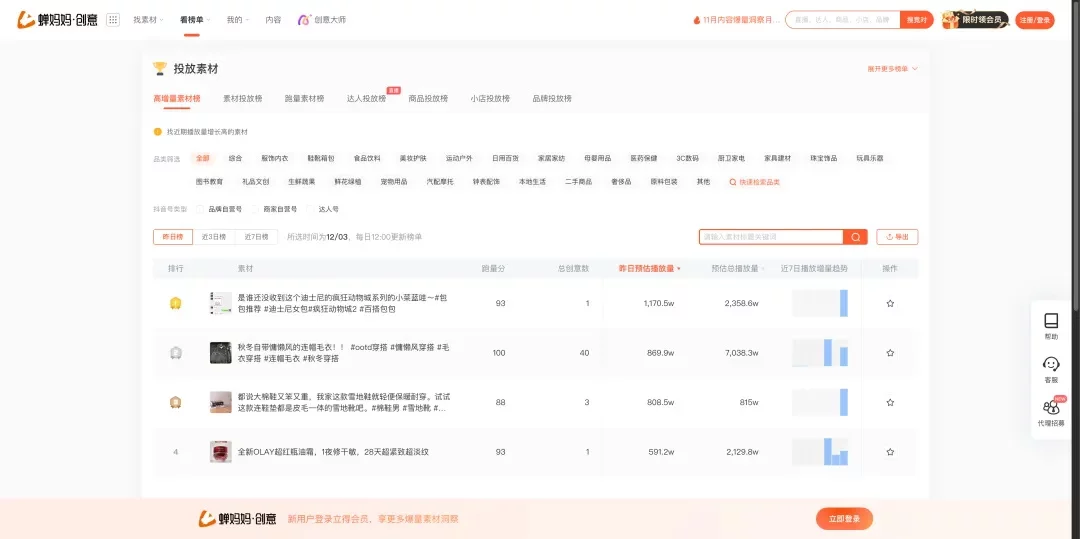Switch to the 高增量素材榜 tab

pos(176,98)
